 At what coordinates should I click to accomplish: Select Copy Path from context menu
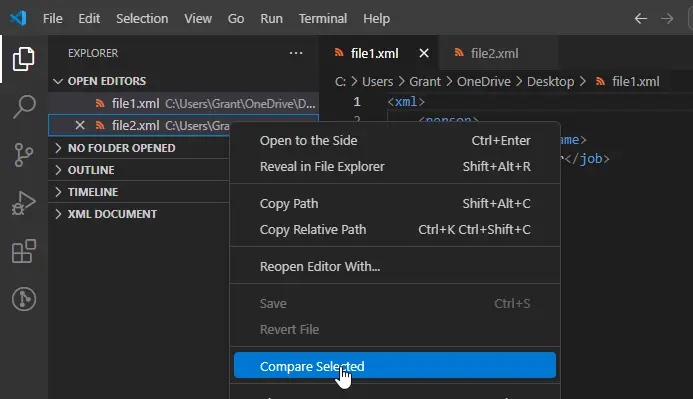click(395, 204)
